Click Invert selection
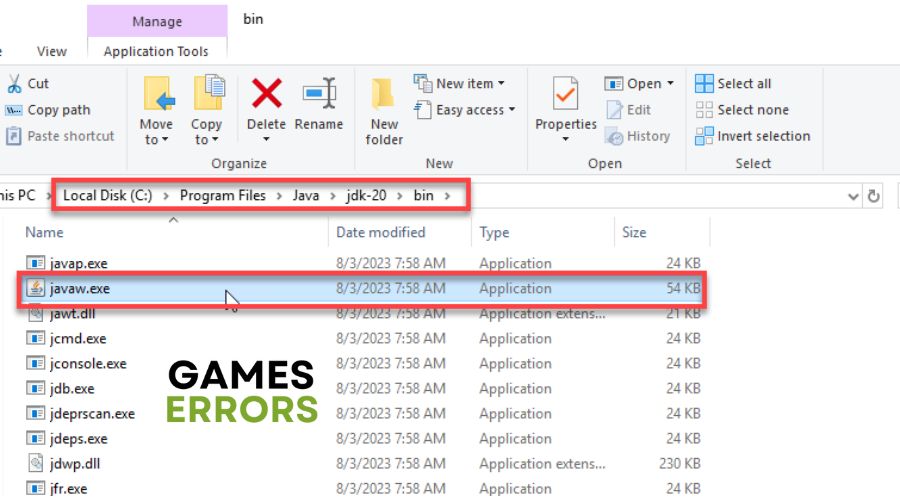 [753, 136]
